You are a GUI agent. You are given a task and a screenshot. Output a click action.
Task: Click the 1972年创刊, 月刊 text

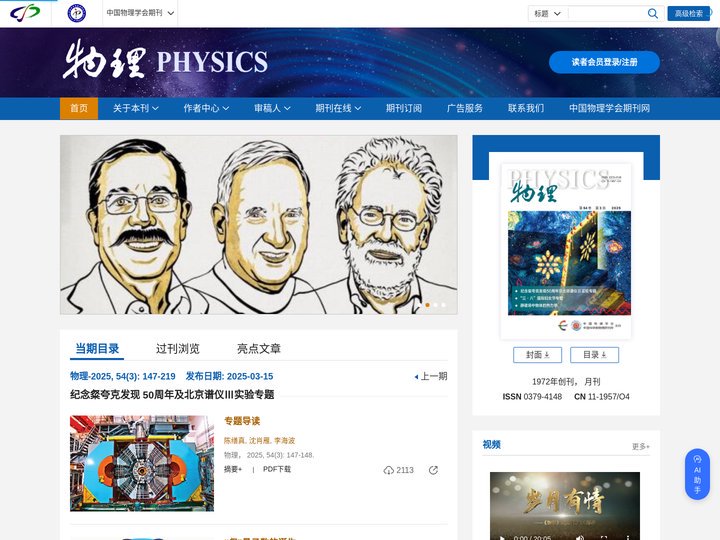pyautogui.click(x=566, y=382)
